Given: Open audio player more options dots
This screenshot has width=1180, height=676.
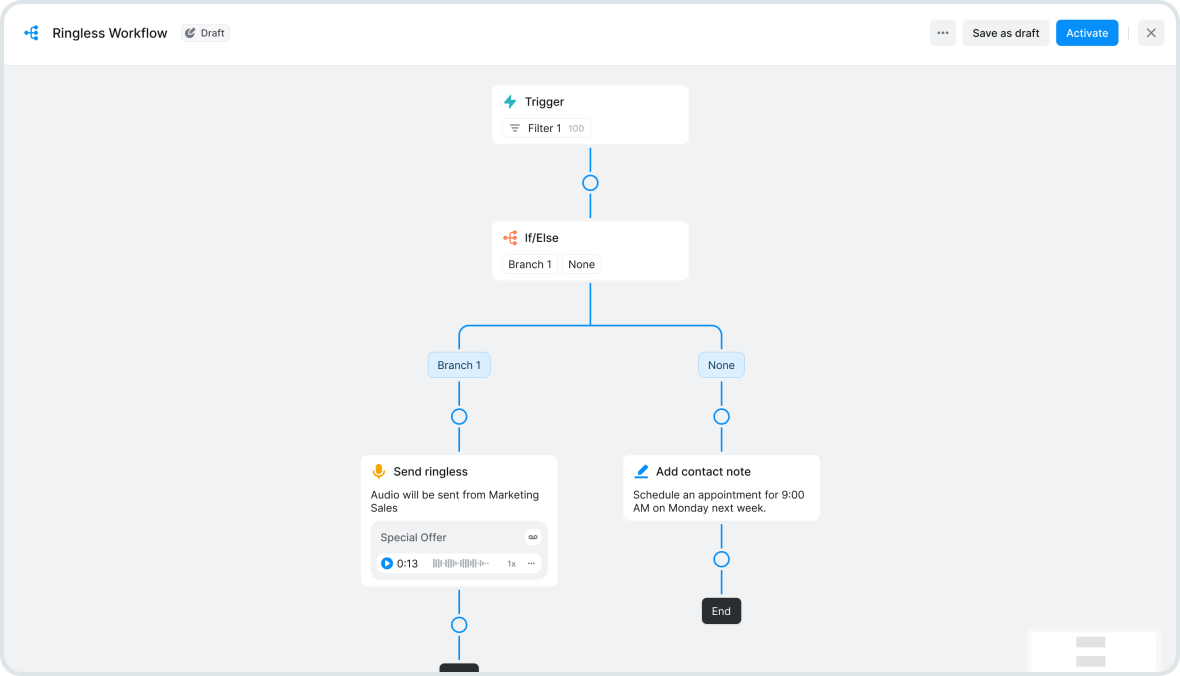Looking at the screenshot, I should pos(531,563).
